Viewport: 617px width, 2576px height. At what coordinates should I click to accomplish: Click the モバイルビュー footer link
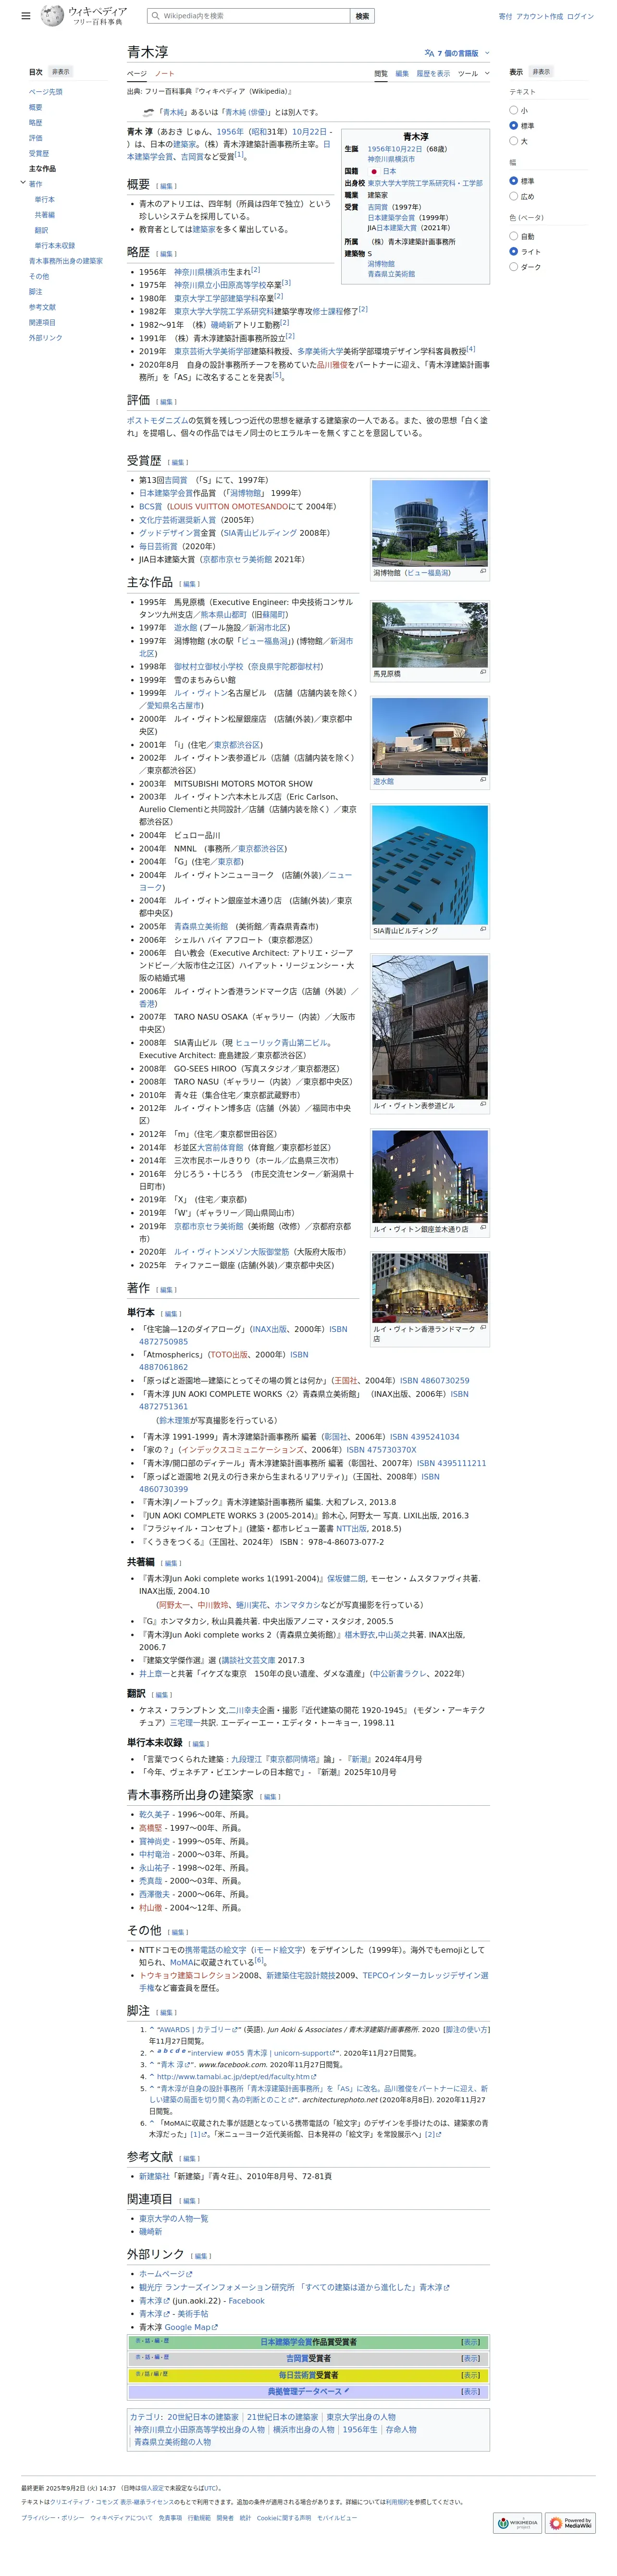click(336, 2517)
